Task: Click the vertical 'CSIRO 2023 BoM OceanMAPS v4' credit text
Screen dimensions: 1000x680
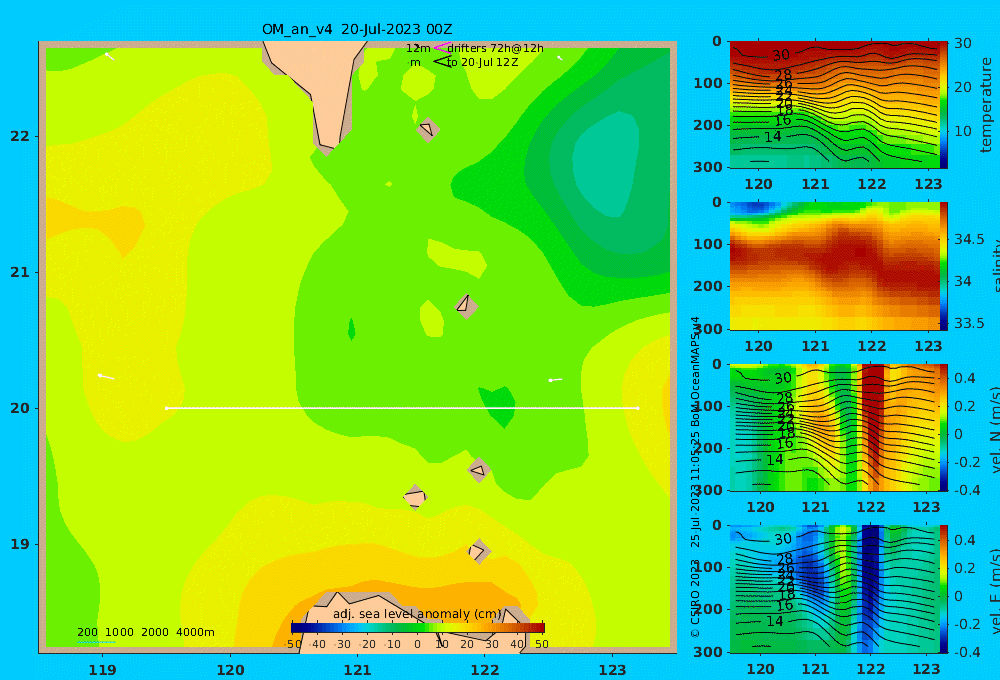Action: click(x=695, y=477)
